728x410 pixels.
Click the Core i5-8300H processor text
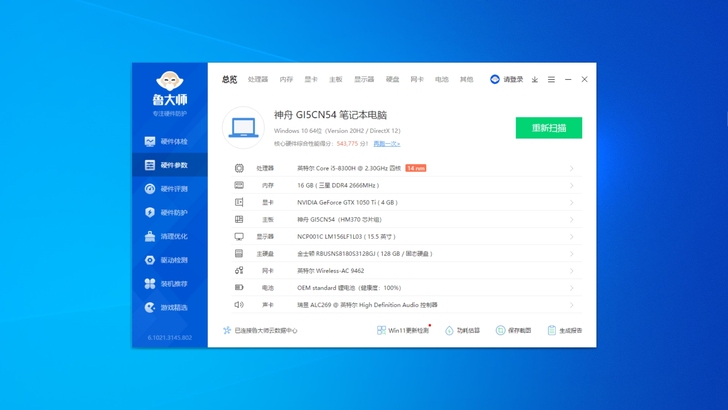[349, 168]
